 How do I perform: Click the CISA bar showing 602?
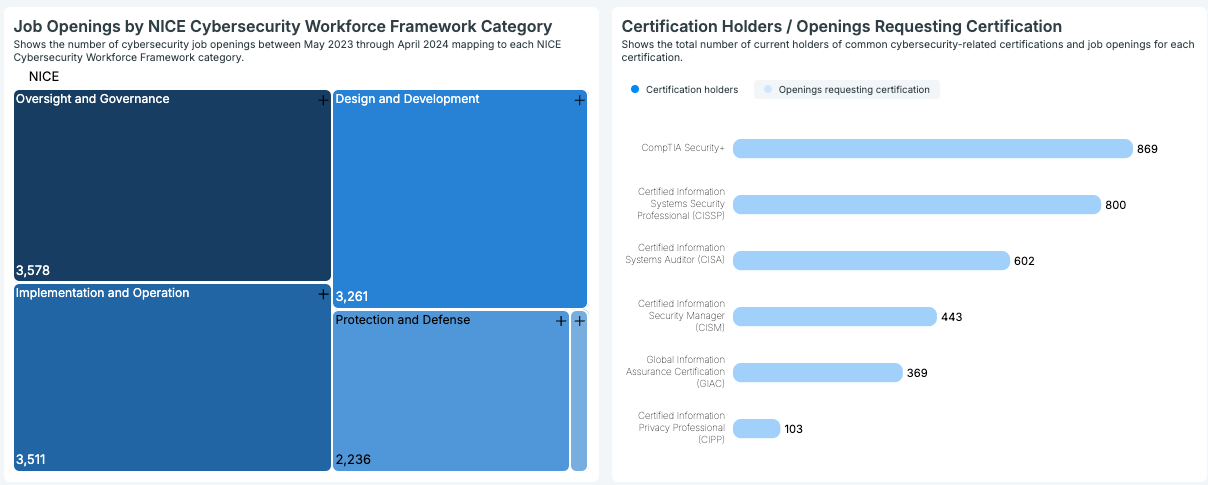point(871,261)
